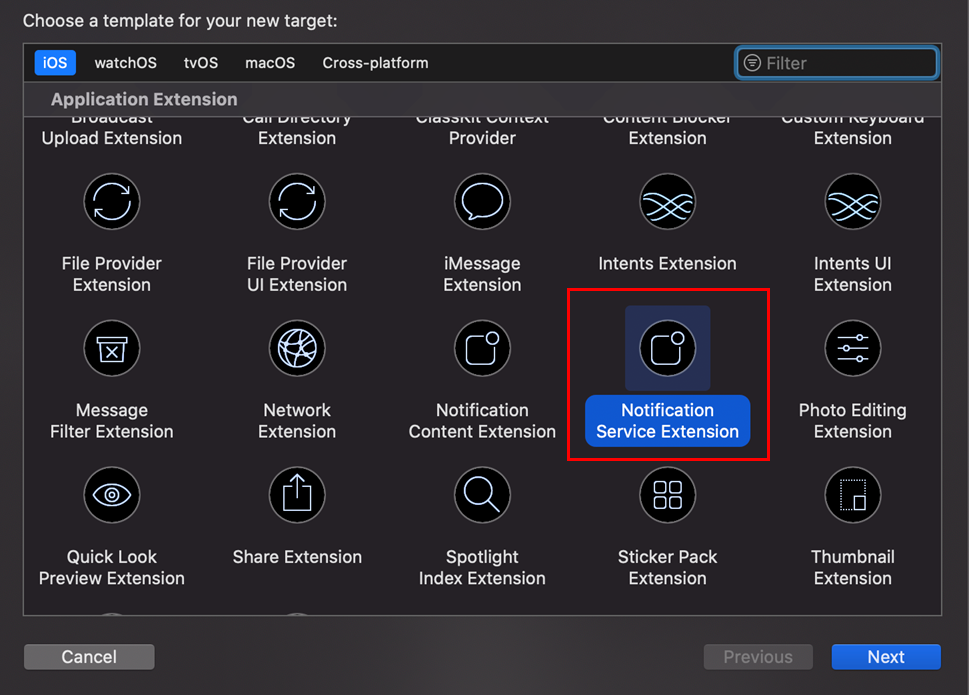Screen dimensions: 969x695
Task: Click the Notification Service Extension icon
Action: tap(667, 349)
